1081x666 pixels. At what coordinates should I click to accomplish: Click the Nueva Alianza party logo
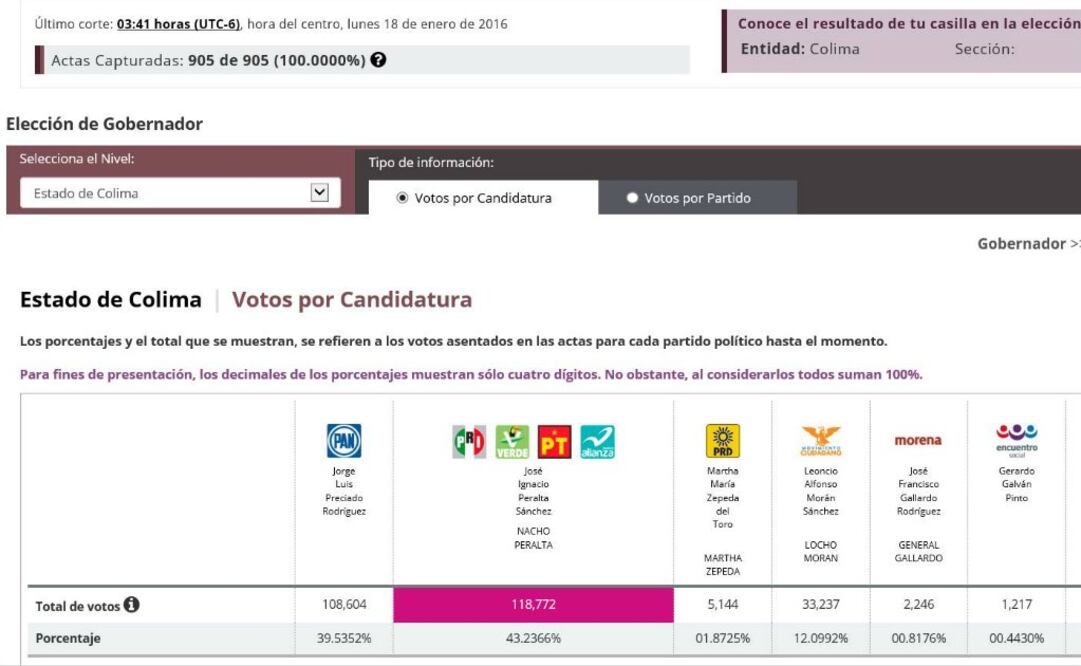598,440
